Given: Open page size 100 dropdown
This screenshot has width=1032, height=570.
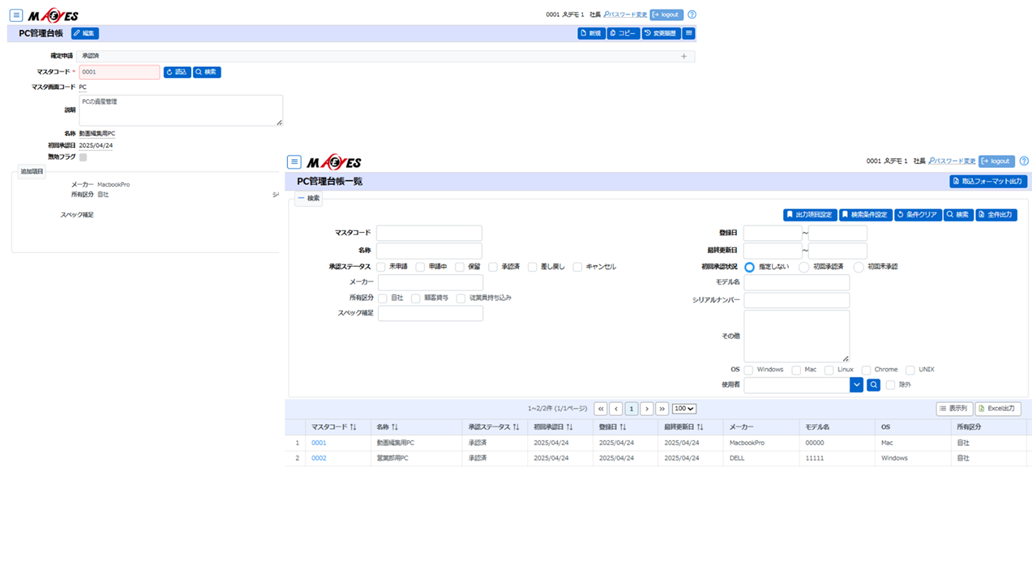Looking at the screenshot, I should point(684,409).
